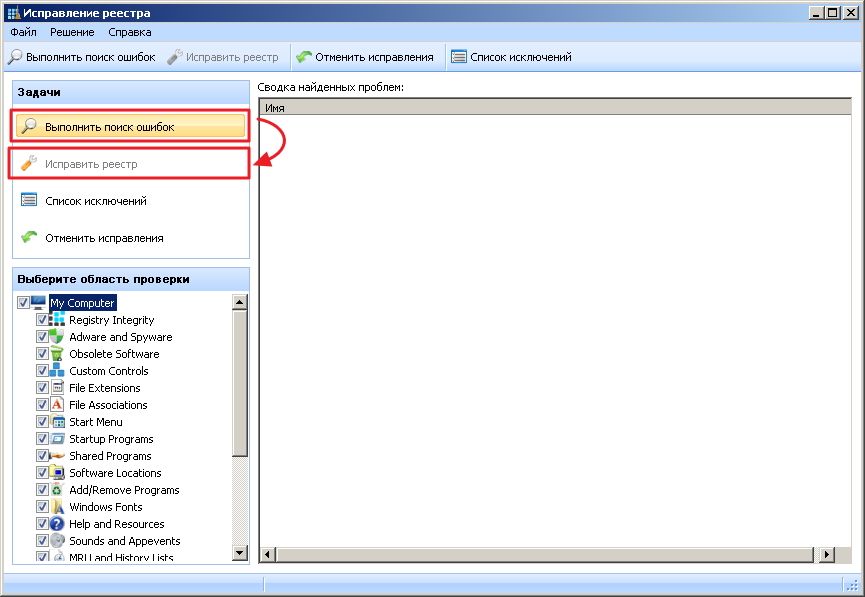
Task: Click the green arrow icon in the Задачи panel
Action: [x=29, y=237]
